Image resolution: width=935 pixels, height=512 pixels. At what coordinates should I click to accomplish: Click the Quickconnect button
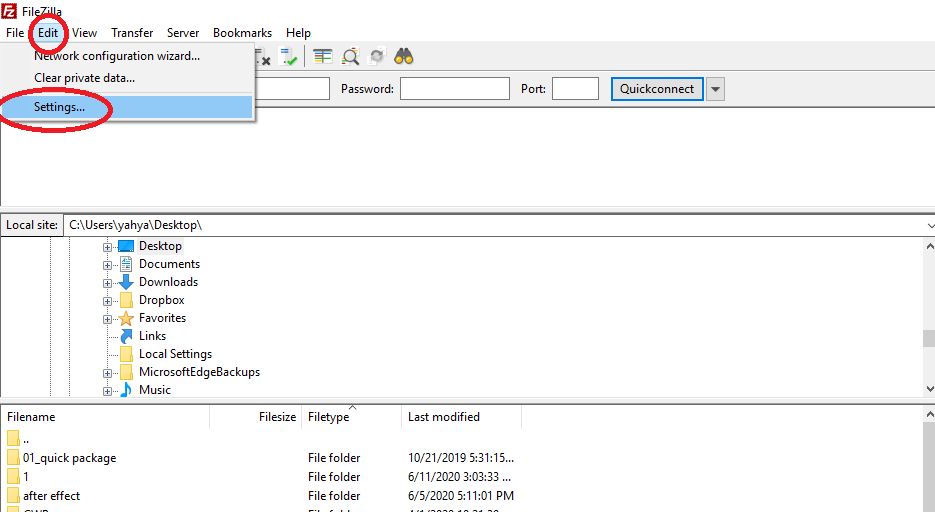coord(657,89)
